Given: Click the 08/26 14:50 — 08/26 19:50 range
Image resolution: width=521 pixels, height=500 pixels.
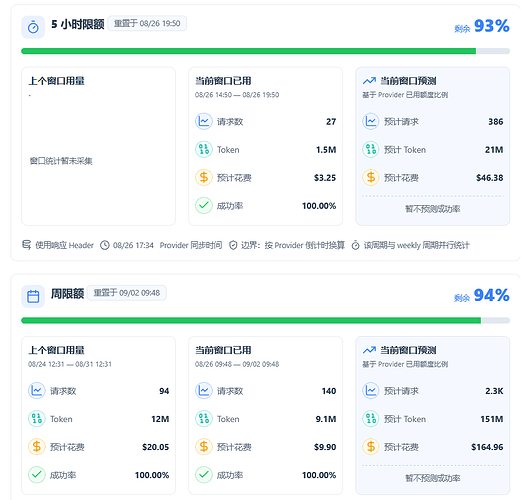Looking at the screenshot, I should tap(237, 95).
